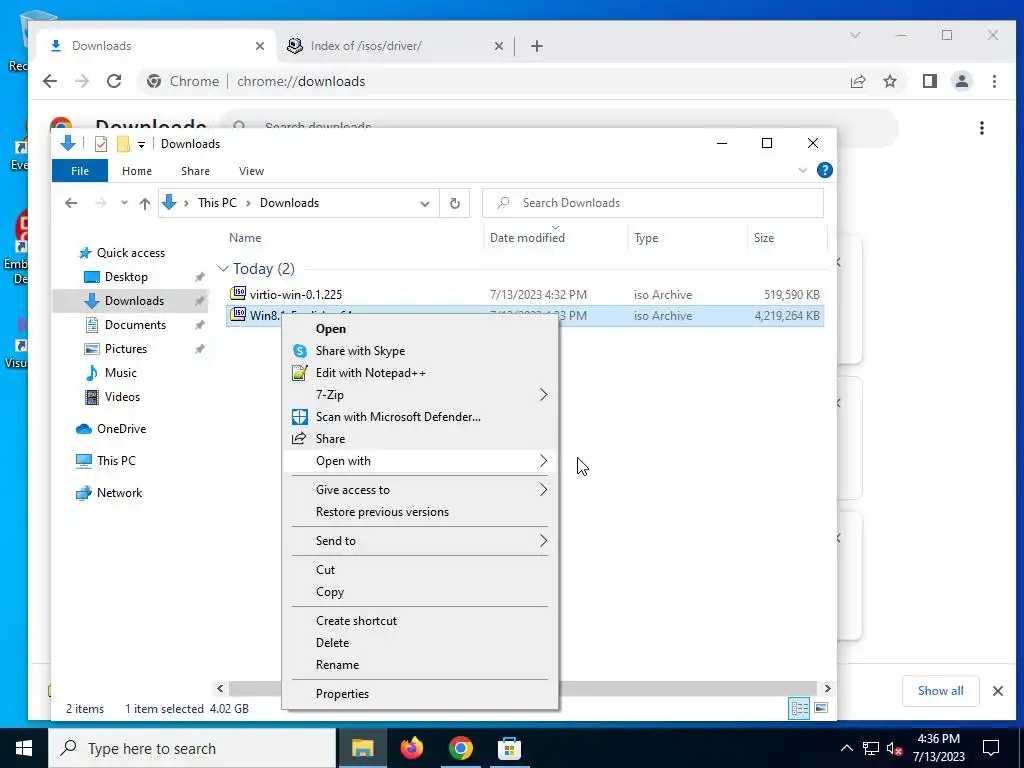Open the Give access to submenu
The image size is (1024, 768).
(420, 490)
